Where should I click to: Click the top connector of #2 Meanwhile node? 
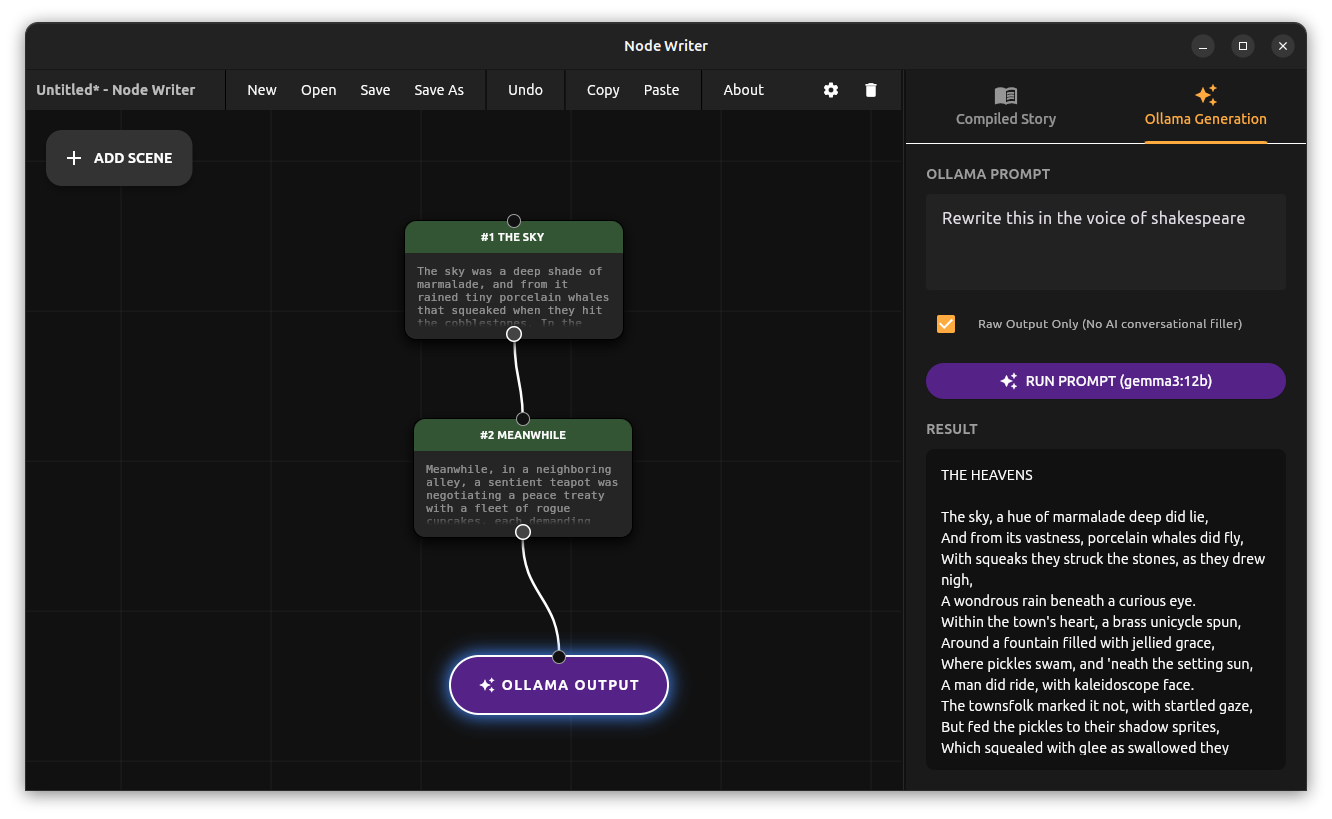pos(523,419)
